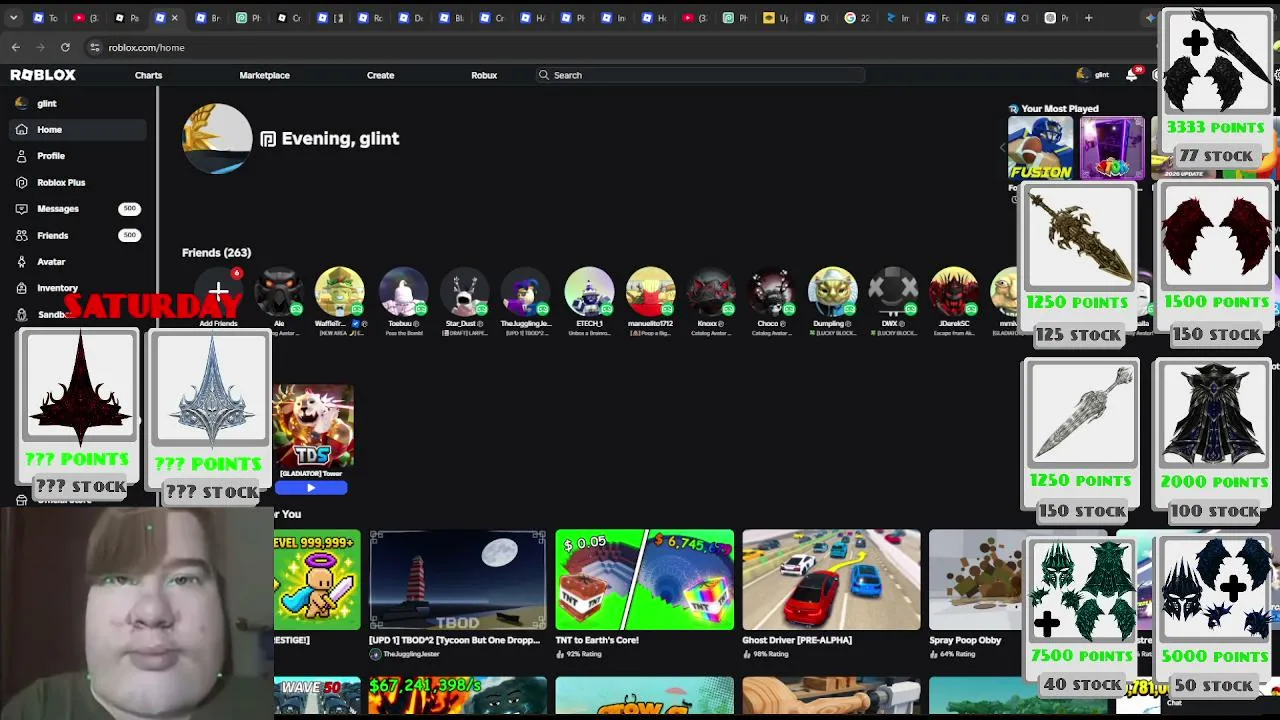Viewport: 1280px width, 720px height.
Task: Open the Charts menu item
Action: pos(148,75)
